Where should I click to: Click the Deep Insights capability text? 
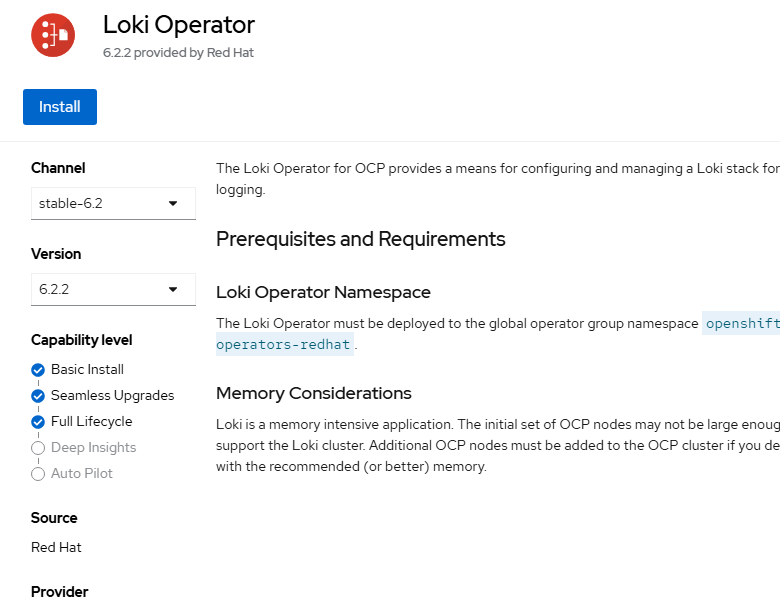coord(94,447)
